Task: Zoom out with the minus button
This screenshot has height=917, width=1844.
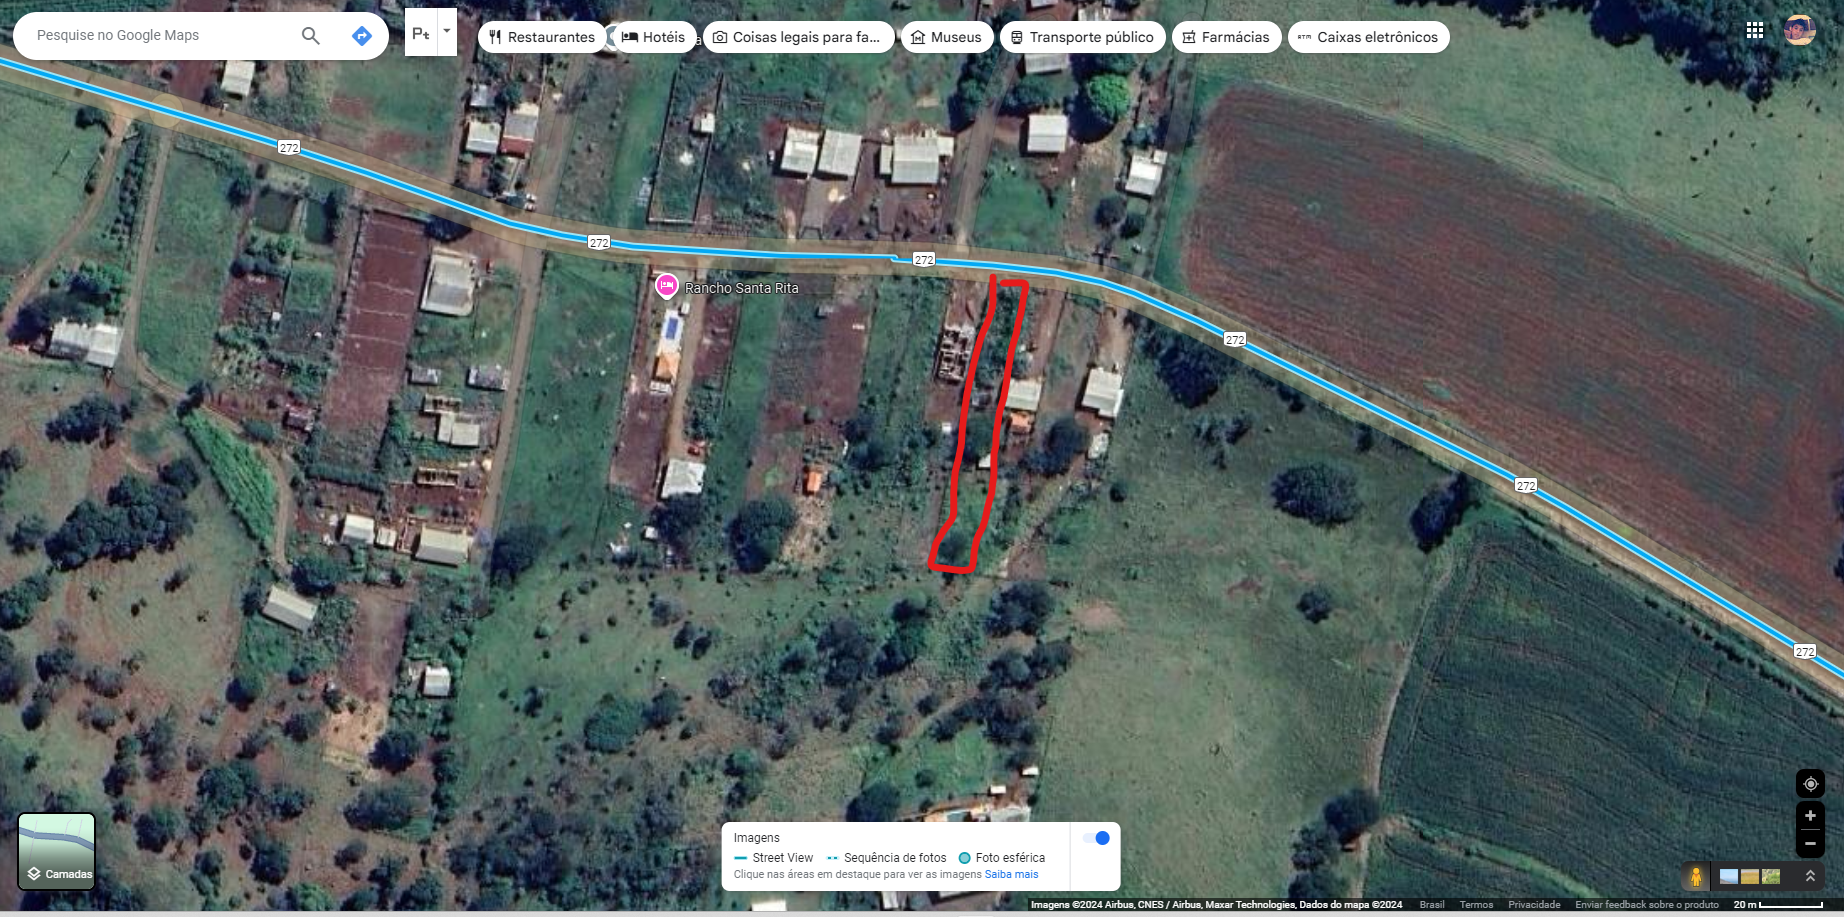Action: click(1810, 844)
